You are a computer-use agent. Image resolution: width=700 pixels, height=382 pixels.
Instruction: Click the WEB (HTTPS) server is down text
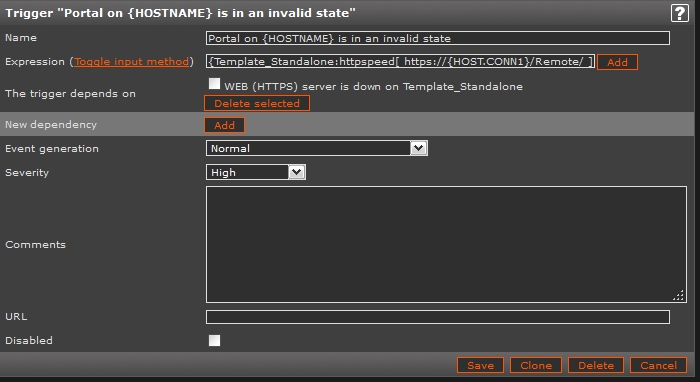click(x=373, y=87)
